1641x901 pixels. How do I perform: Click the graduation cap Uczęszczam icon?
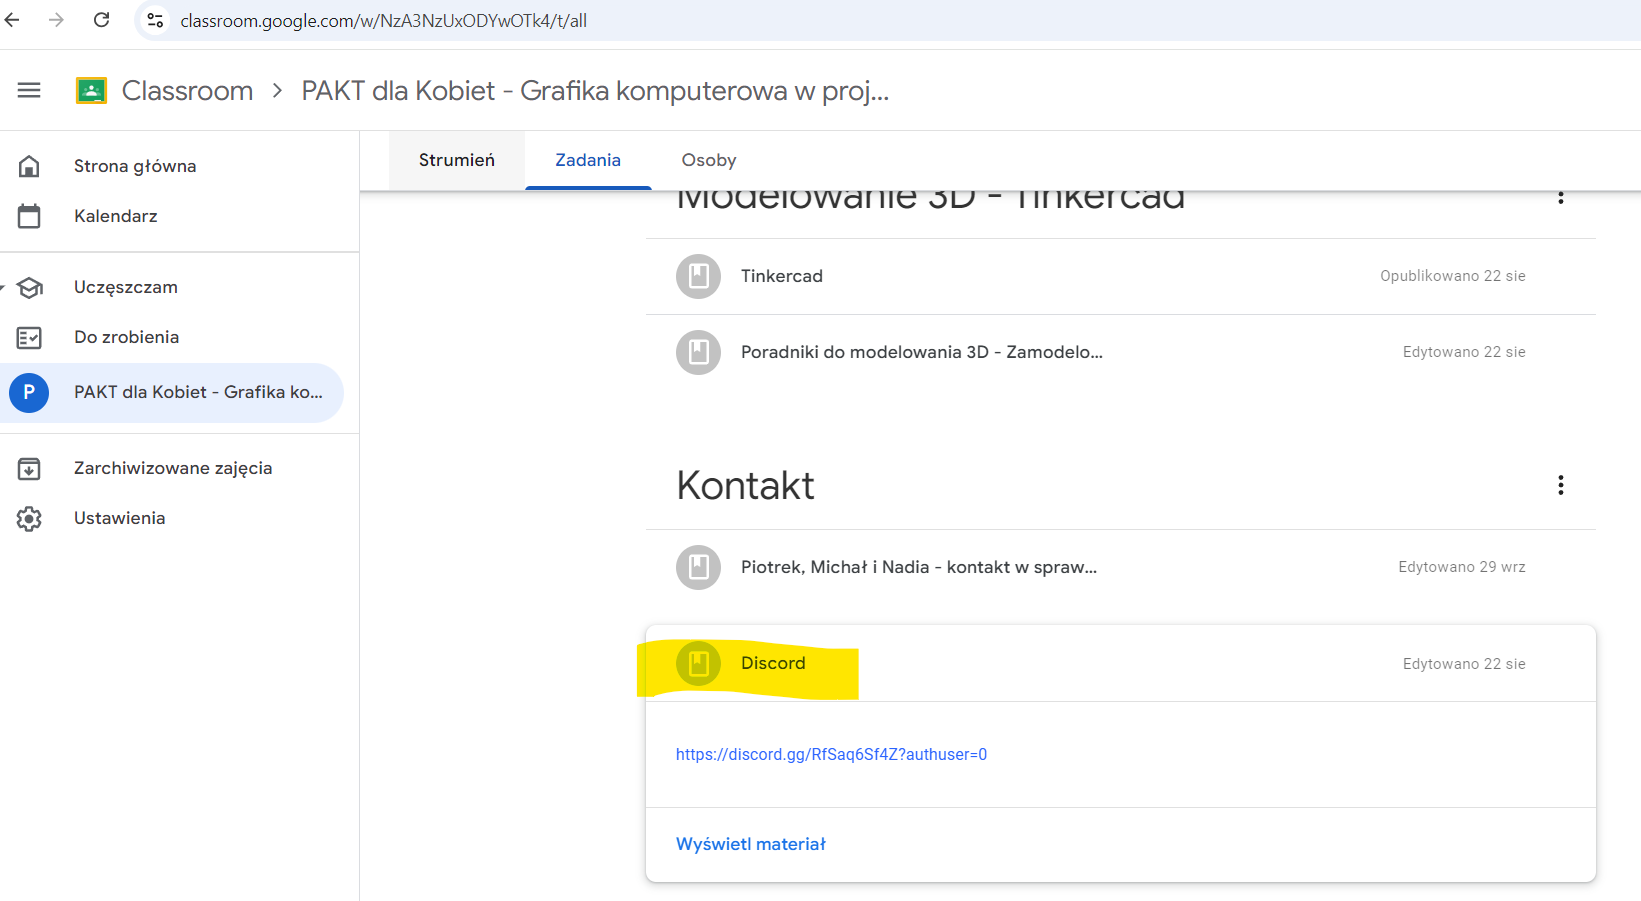(x=29, y=288)
